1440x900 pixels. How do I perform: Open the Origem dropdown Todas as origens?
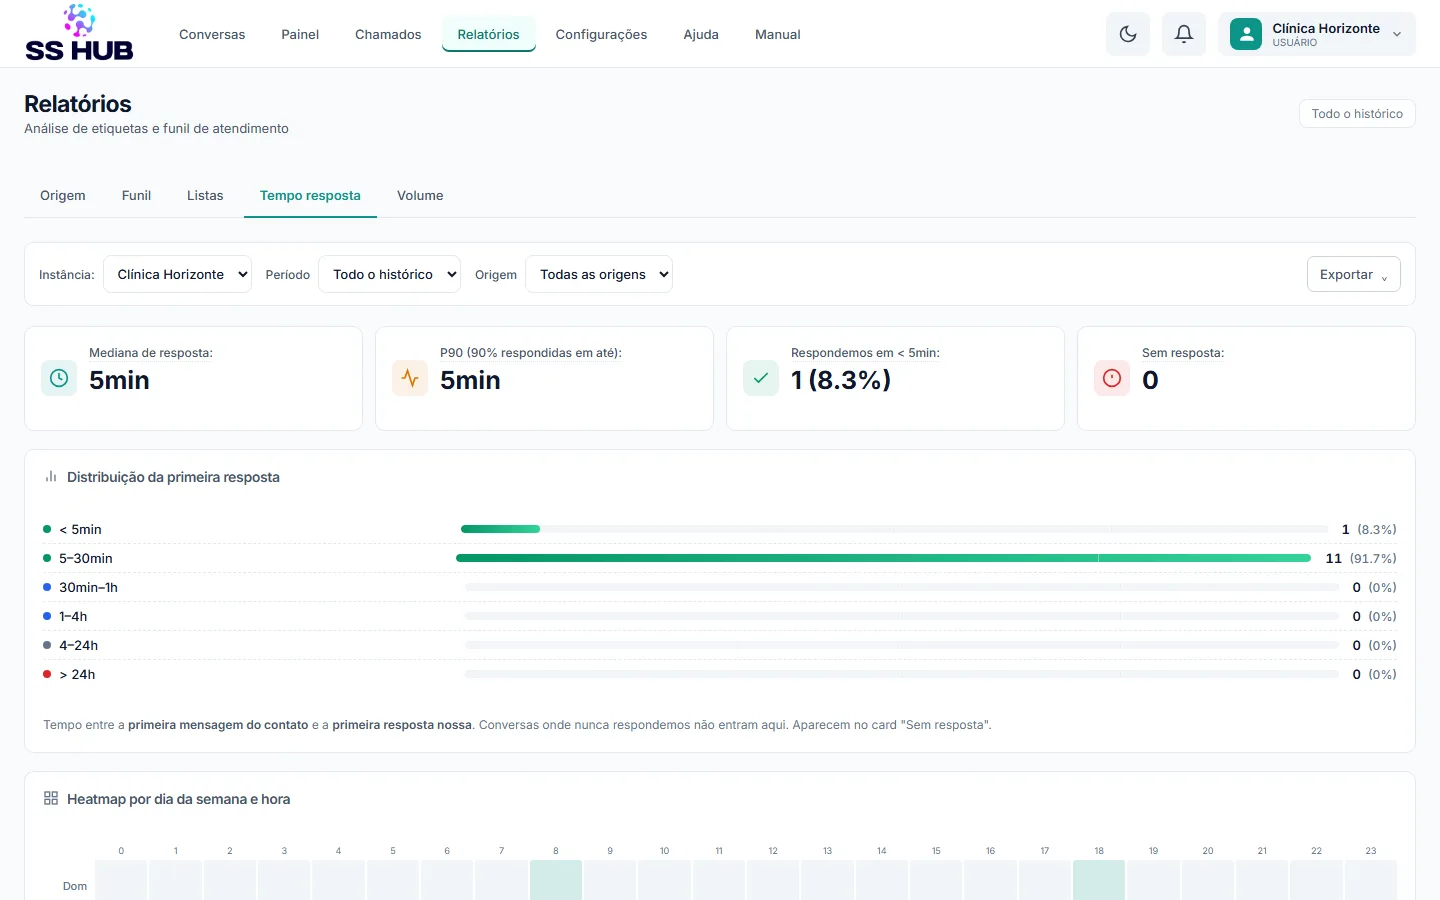click(x=599, y=274)
